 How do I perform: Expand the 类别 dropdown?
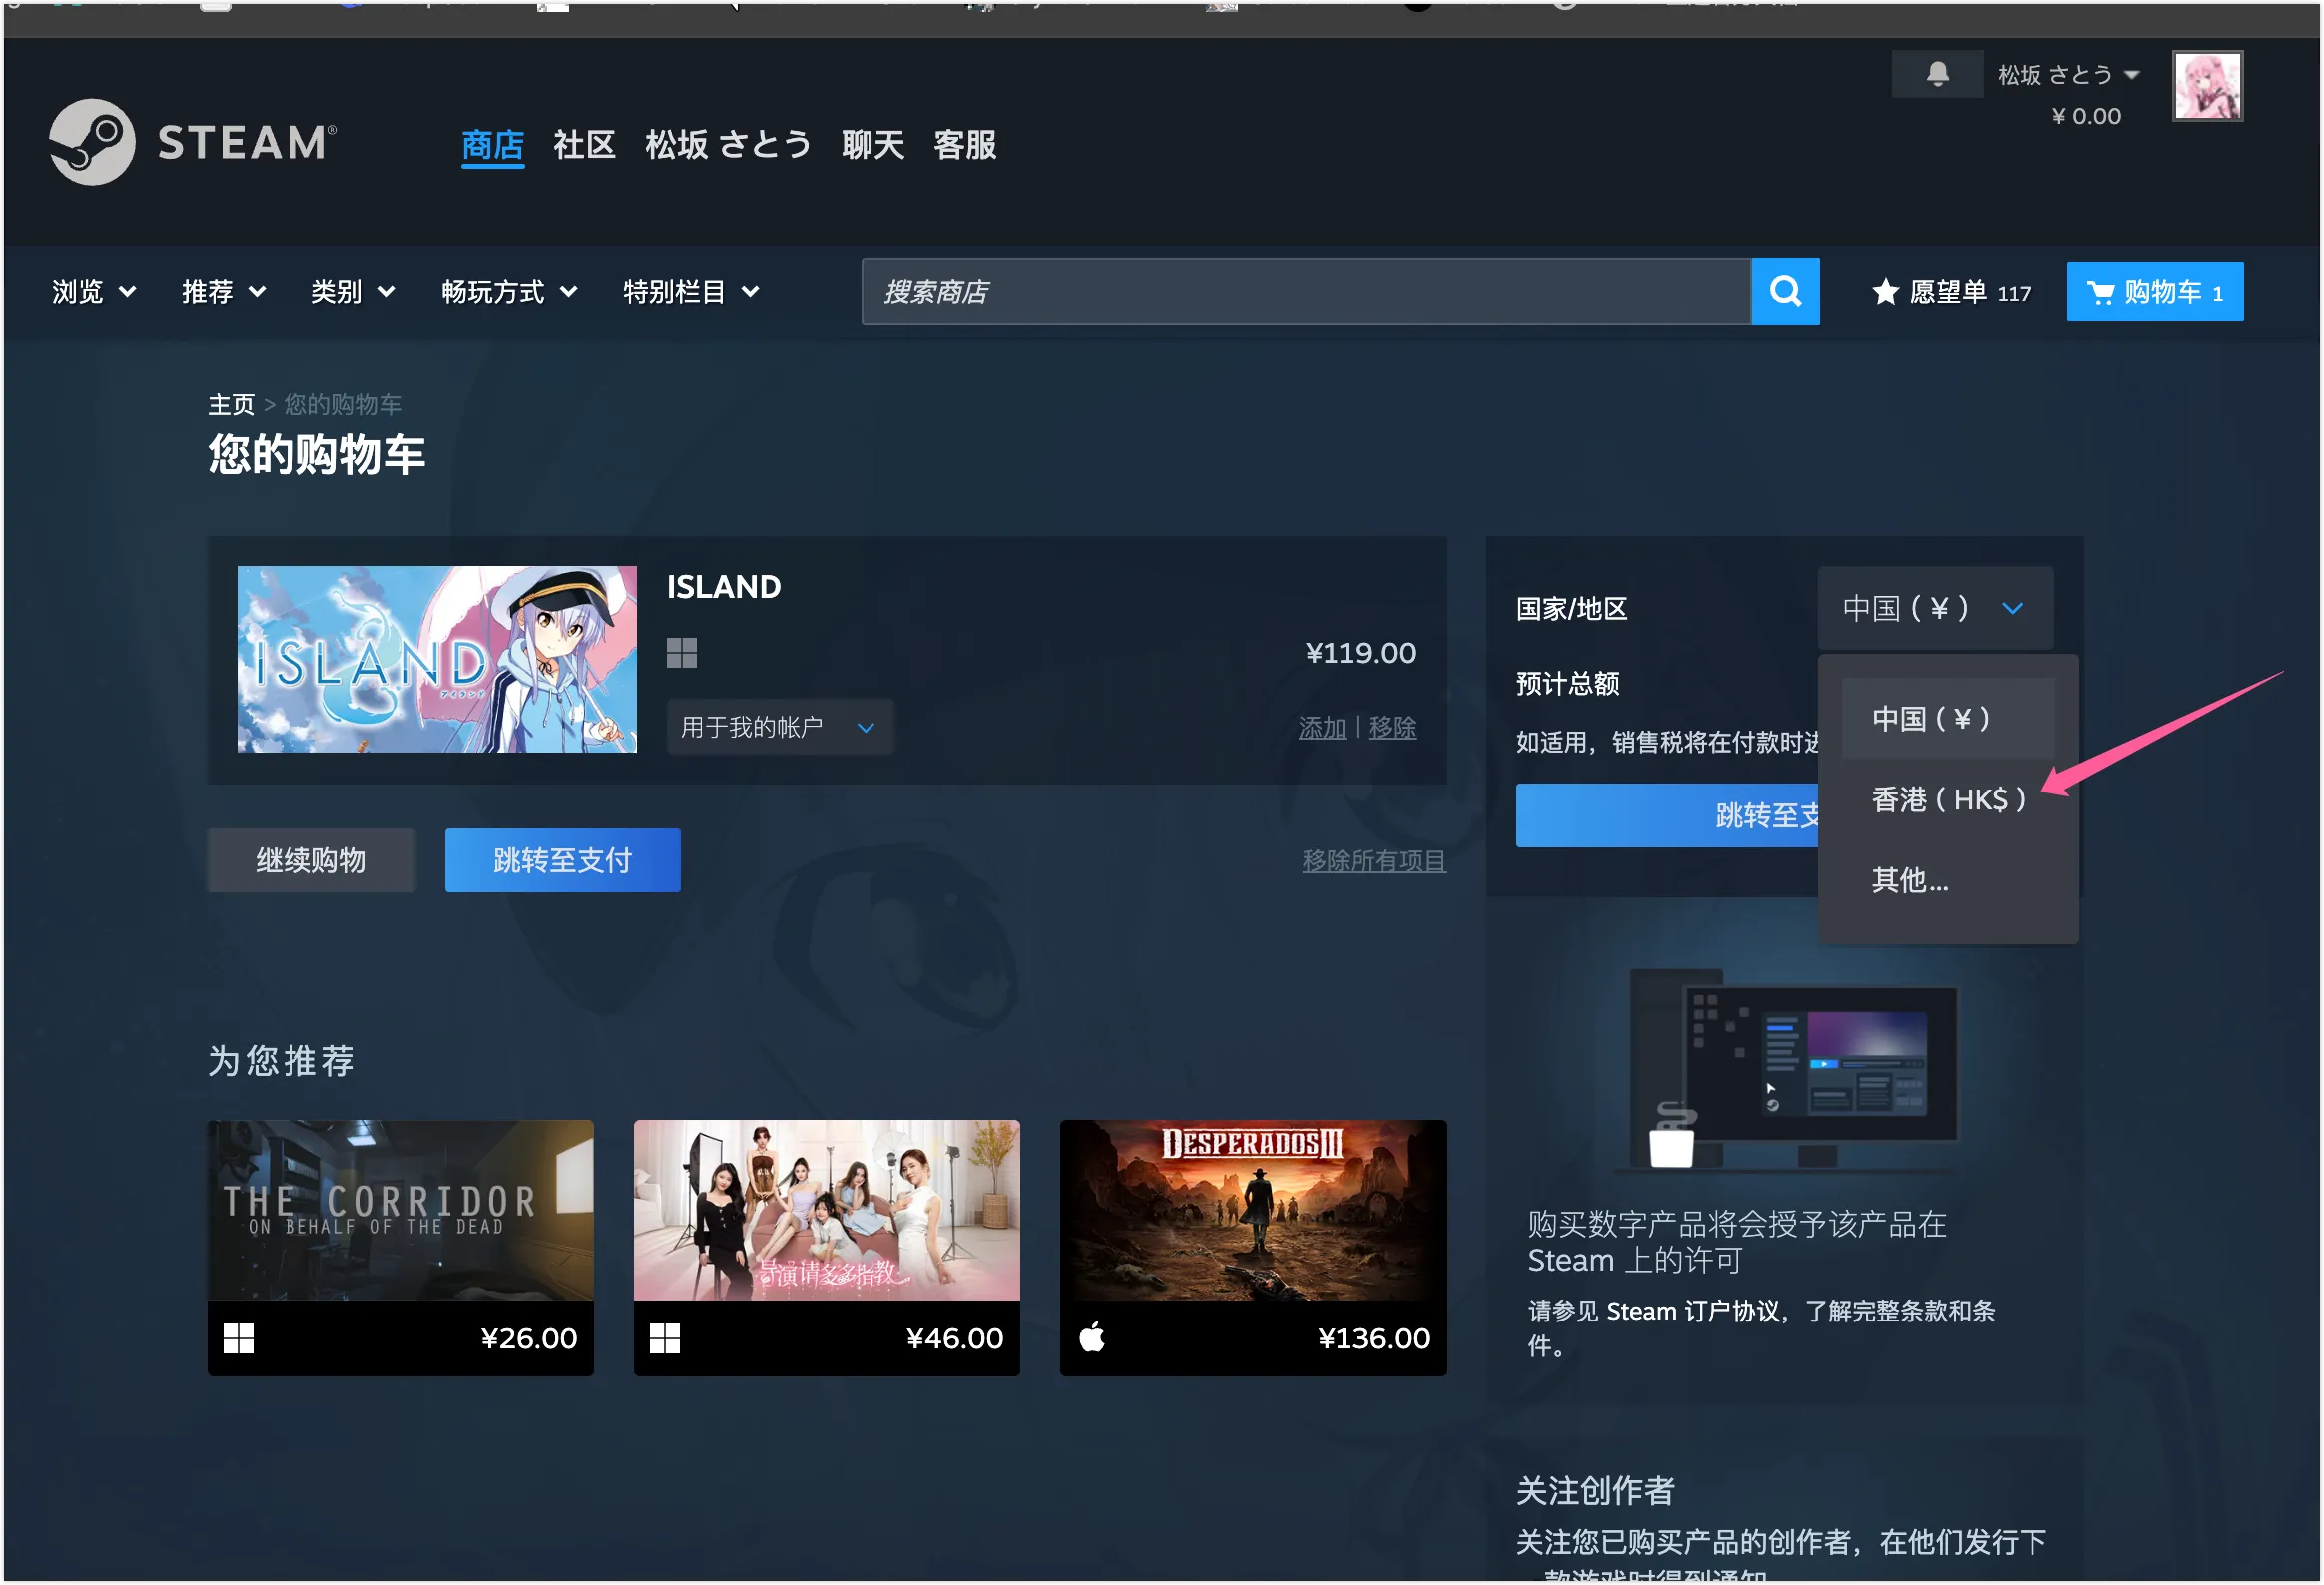click(x=352, y=291)
